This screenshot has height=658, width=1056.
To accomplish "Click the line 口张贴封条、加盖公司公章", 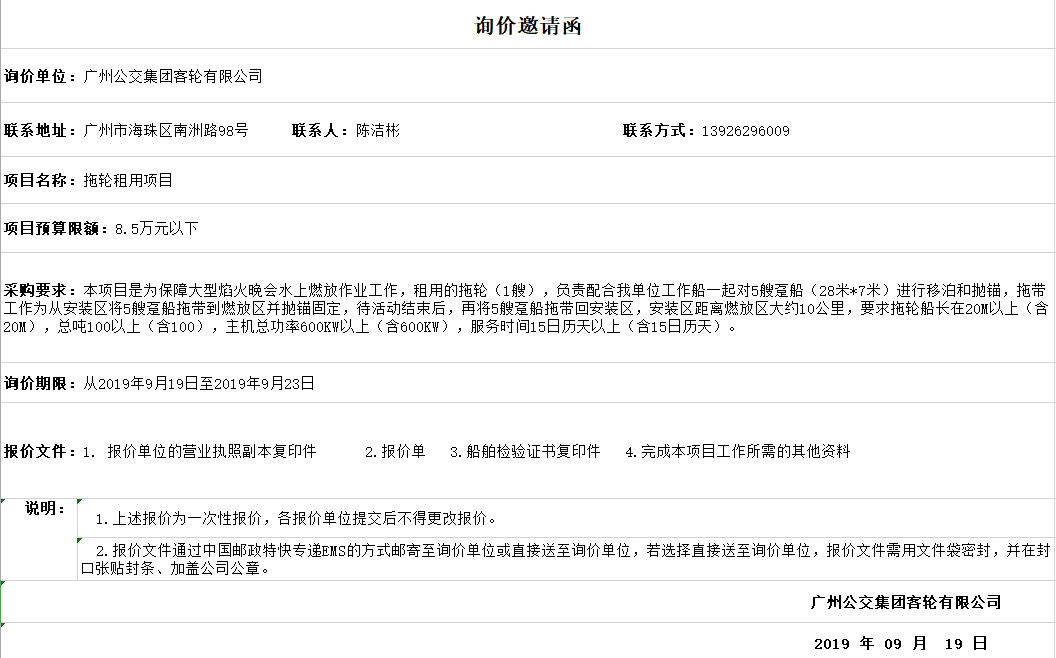I will pyautogui.click(x=176, y=568).
